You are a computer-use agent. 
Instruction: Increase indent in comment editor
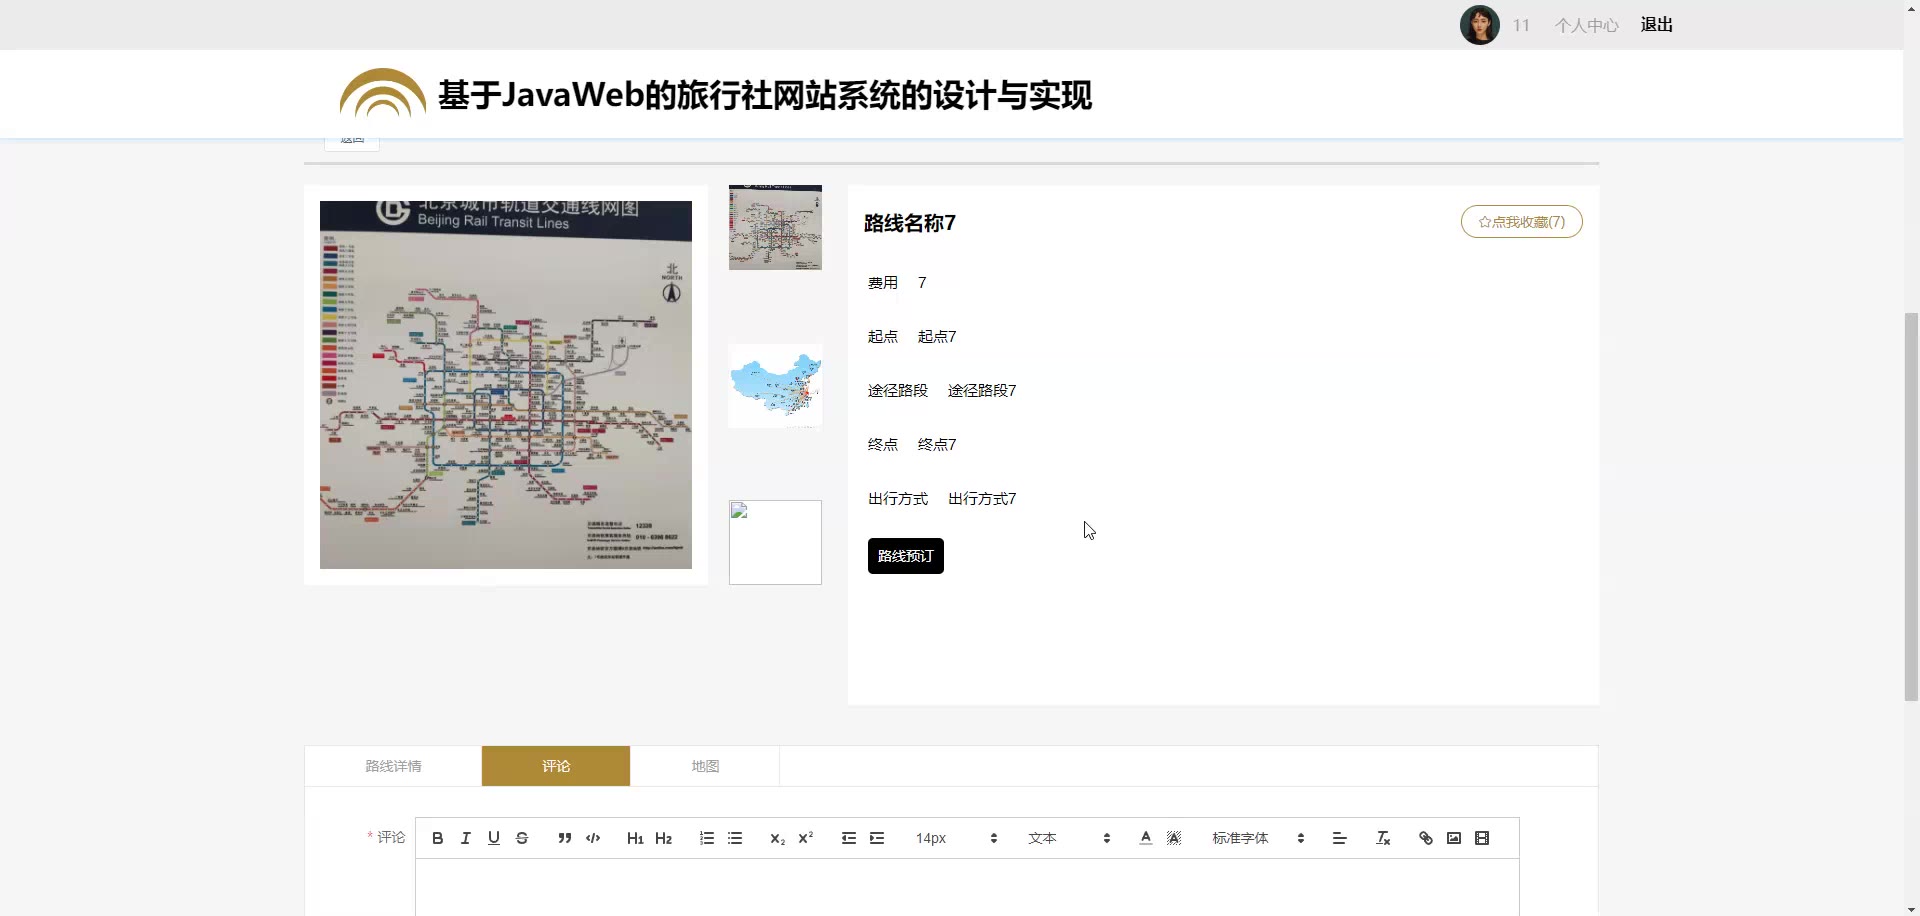[x=876, y=838]
